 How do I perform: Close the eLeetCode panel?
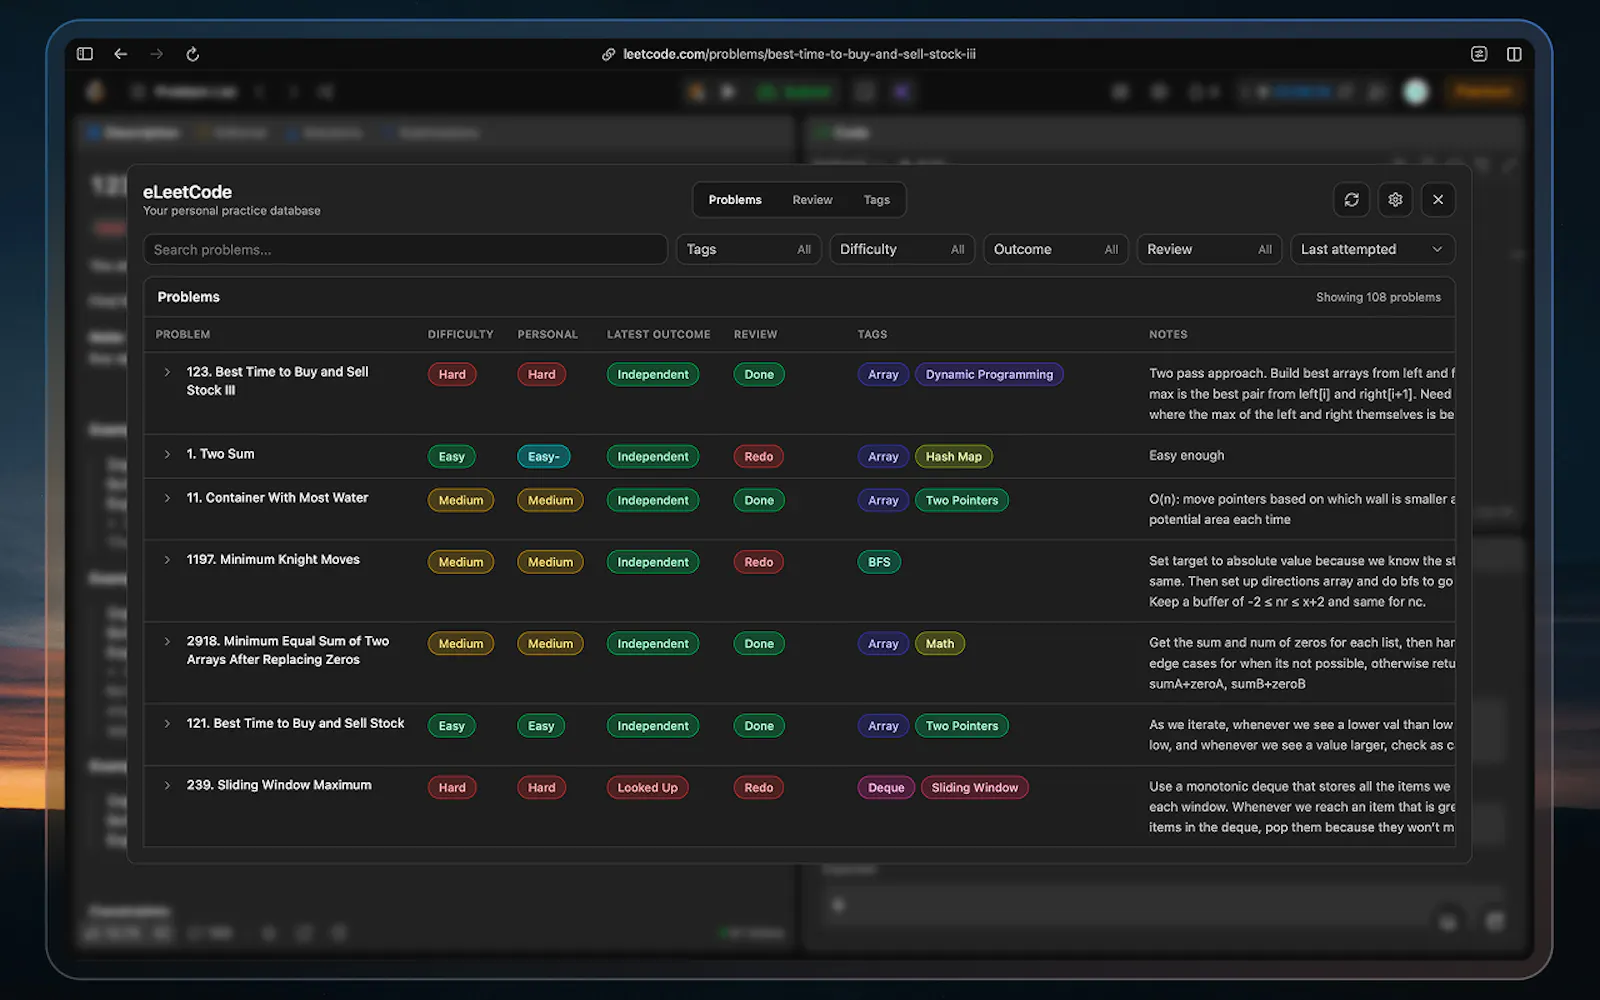pyautogui.click(x=1438, y=199)
